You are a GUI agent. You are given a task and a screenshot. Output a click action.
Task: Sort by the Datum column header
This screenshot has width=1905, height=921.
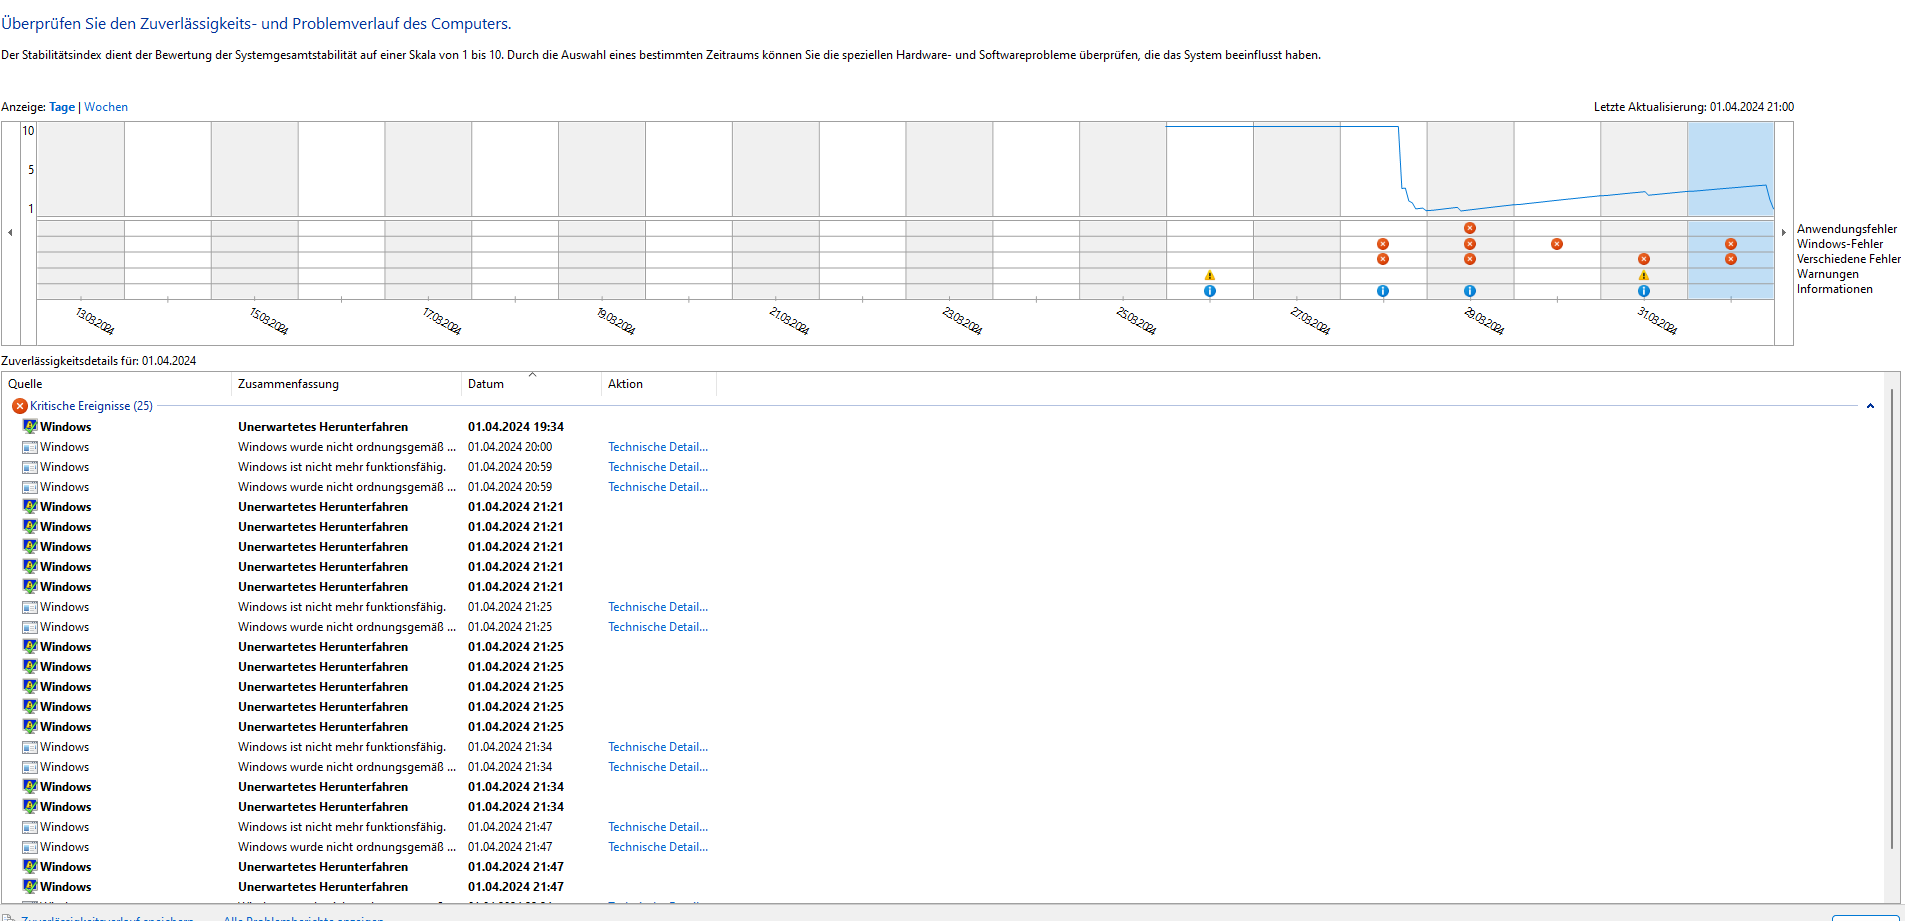tap(531, 384)
